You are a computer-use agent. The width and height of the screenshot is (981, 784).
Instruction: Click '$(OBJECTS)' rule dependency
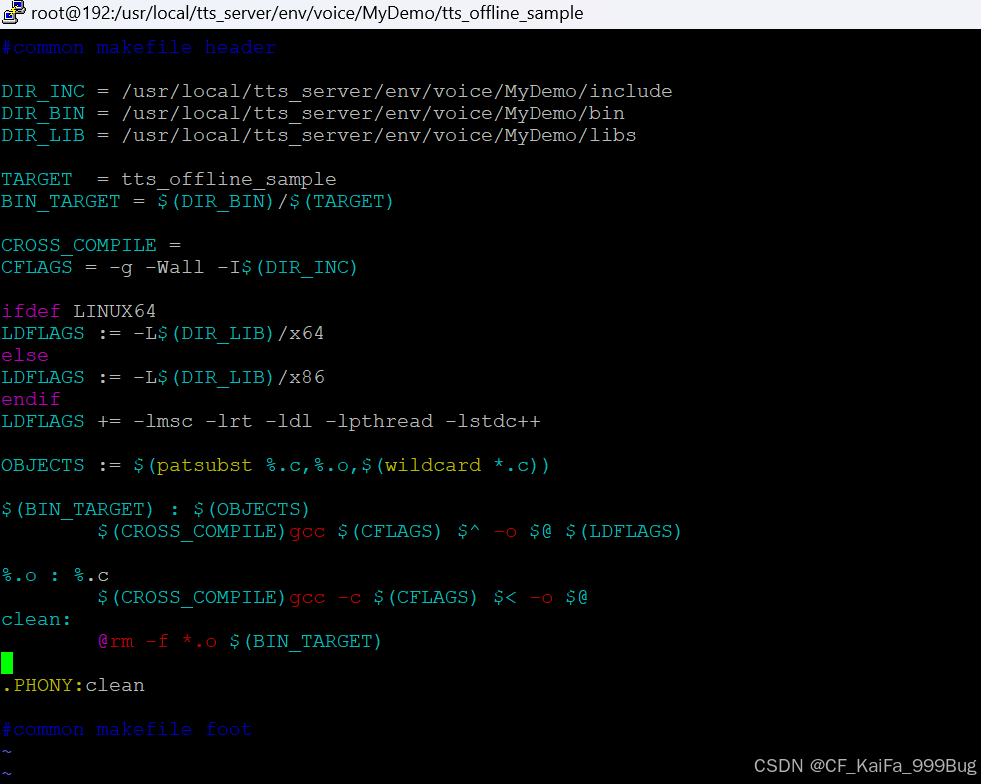click(x=252, y=509)
